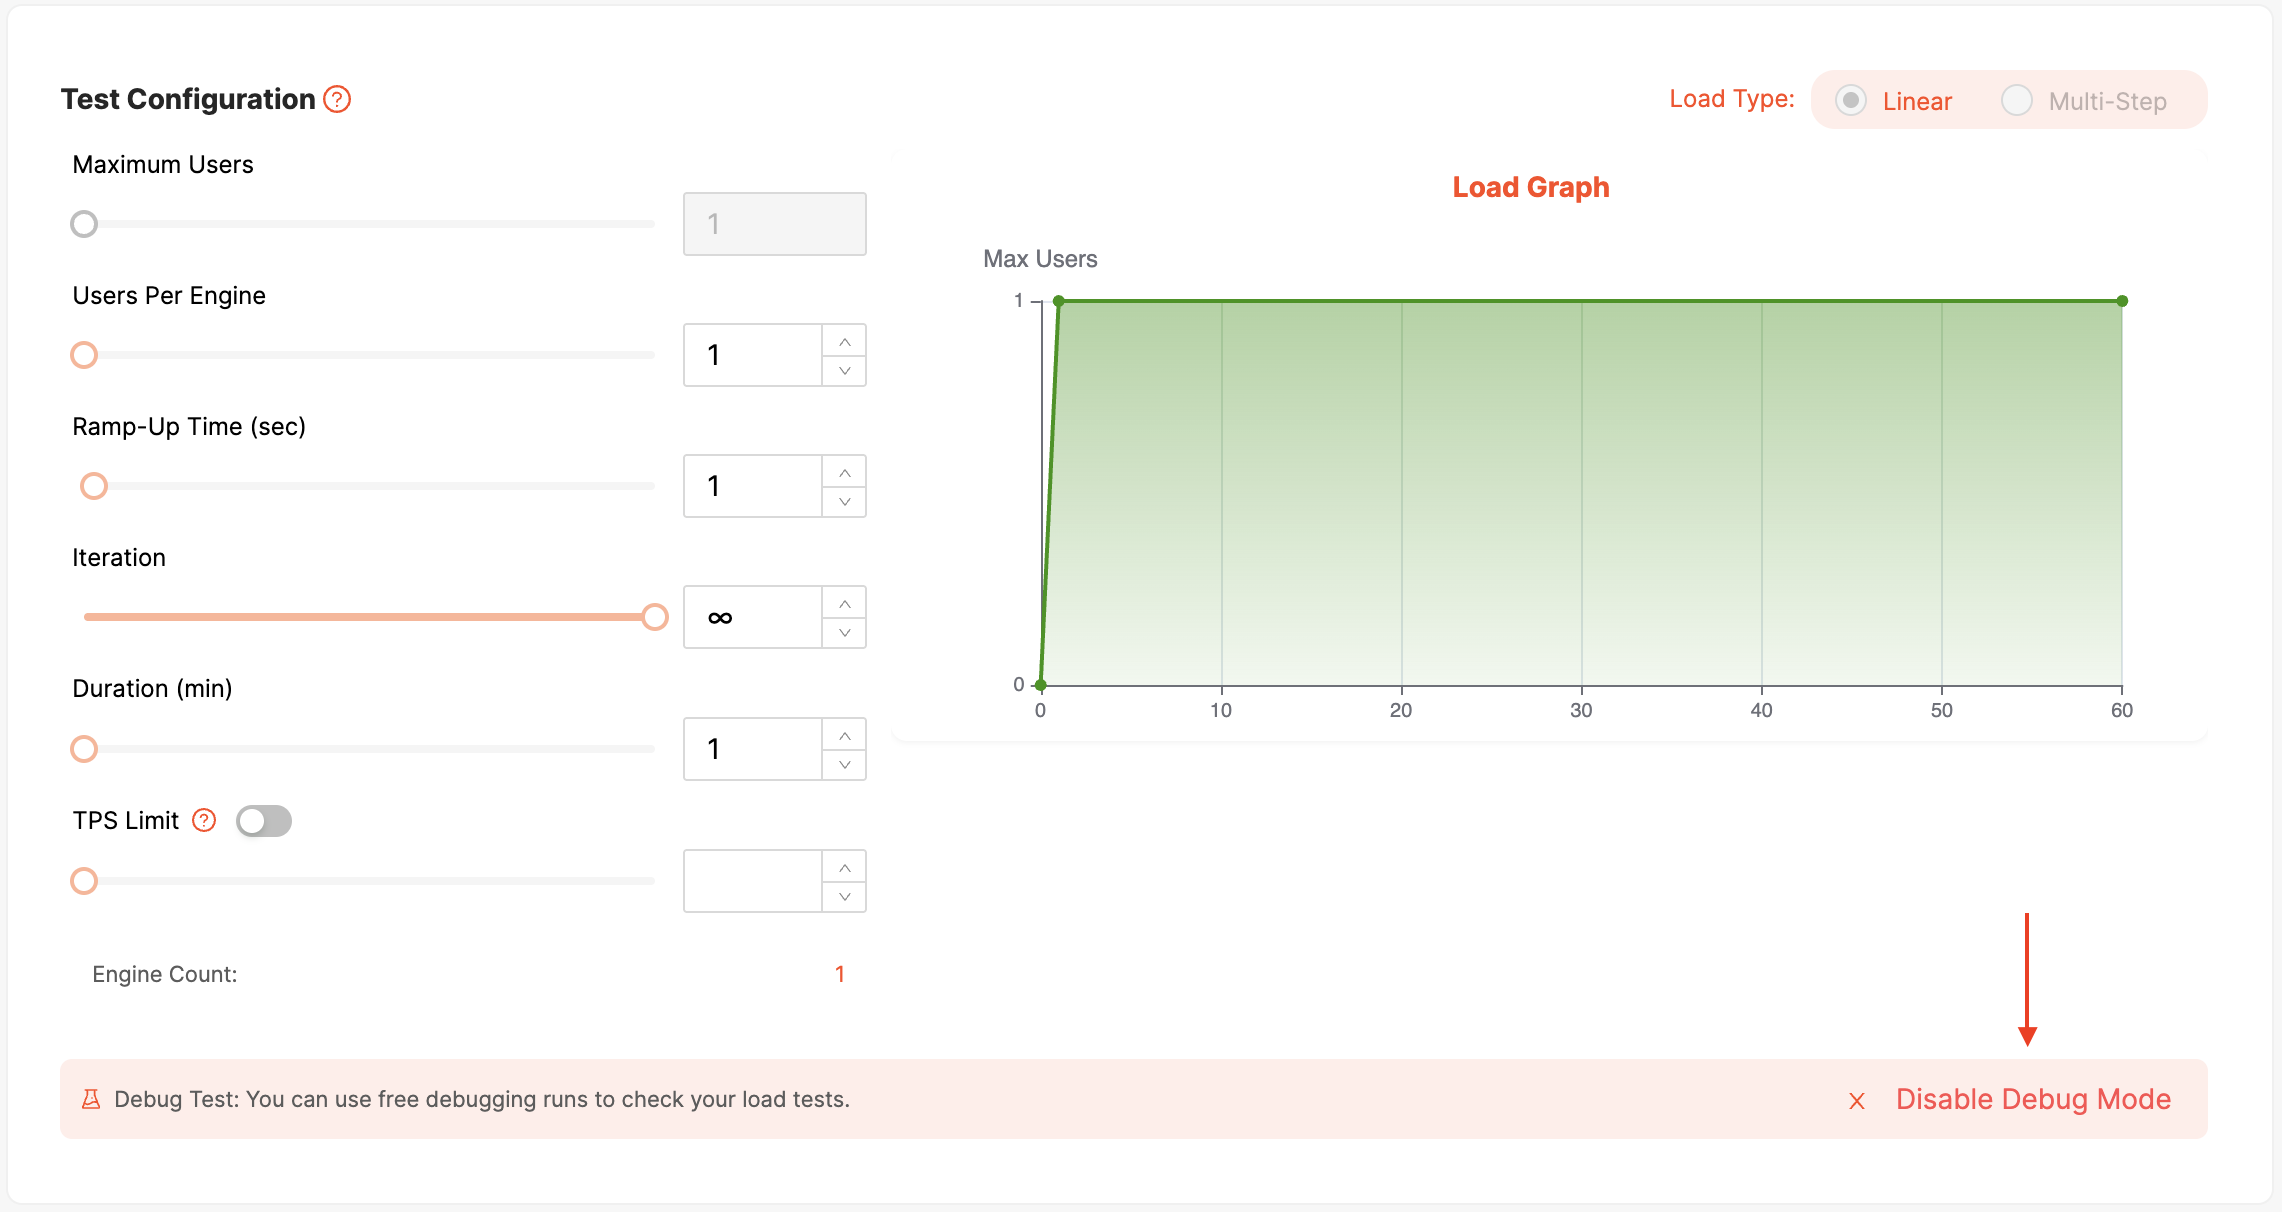
Task: Click the Test Configuration help icon
Action: [x=337, y=100]
